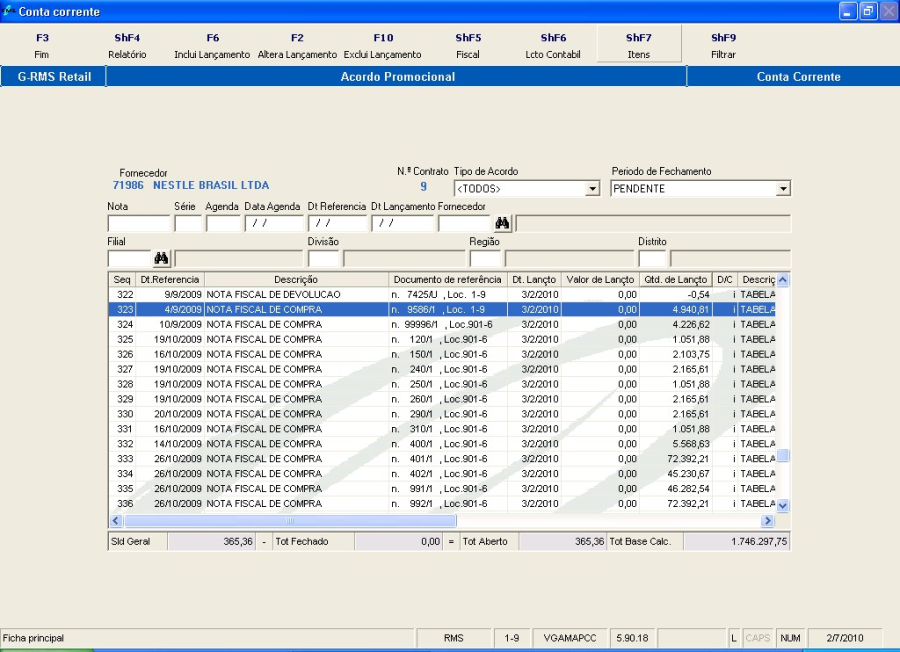The width and height of the screenshot is (900, 652).
Task: Expand the Tipo de Acordo dropdown
Action: pyautogui.click(x=592, y=189)
